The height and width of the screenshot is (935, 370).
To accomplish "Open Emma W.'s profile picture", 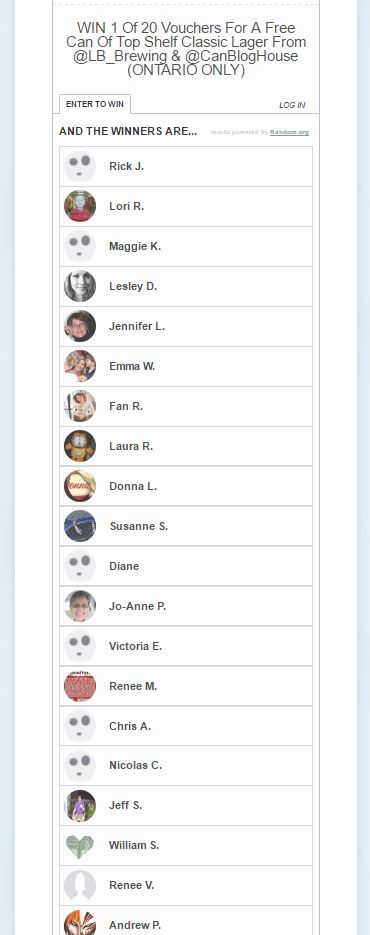I will coord(80,366).
